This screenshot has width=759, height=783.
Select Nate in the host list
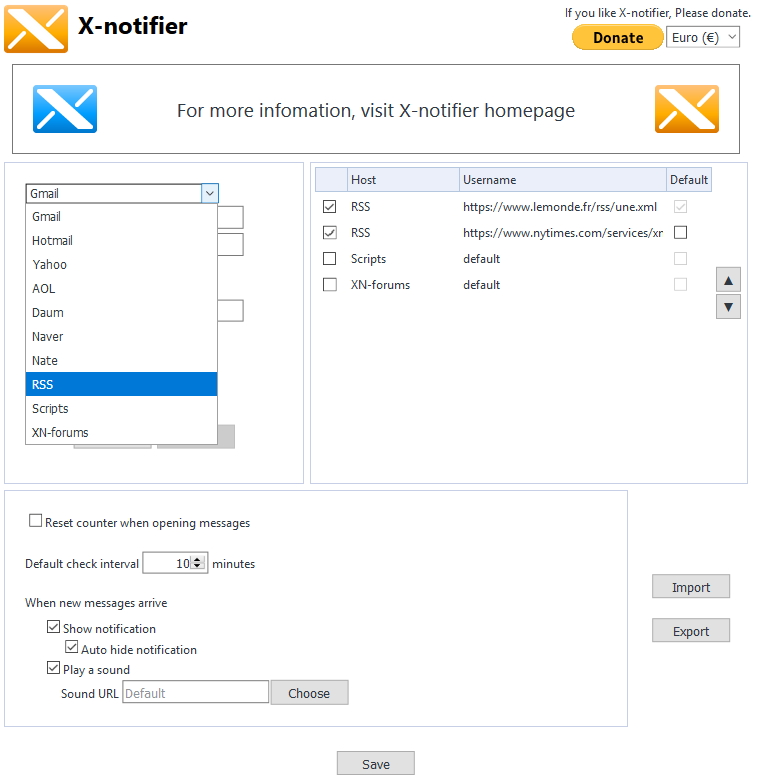pos(121,361)
